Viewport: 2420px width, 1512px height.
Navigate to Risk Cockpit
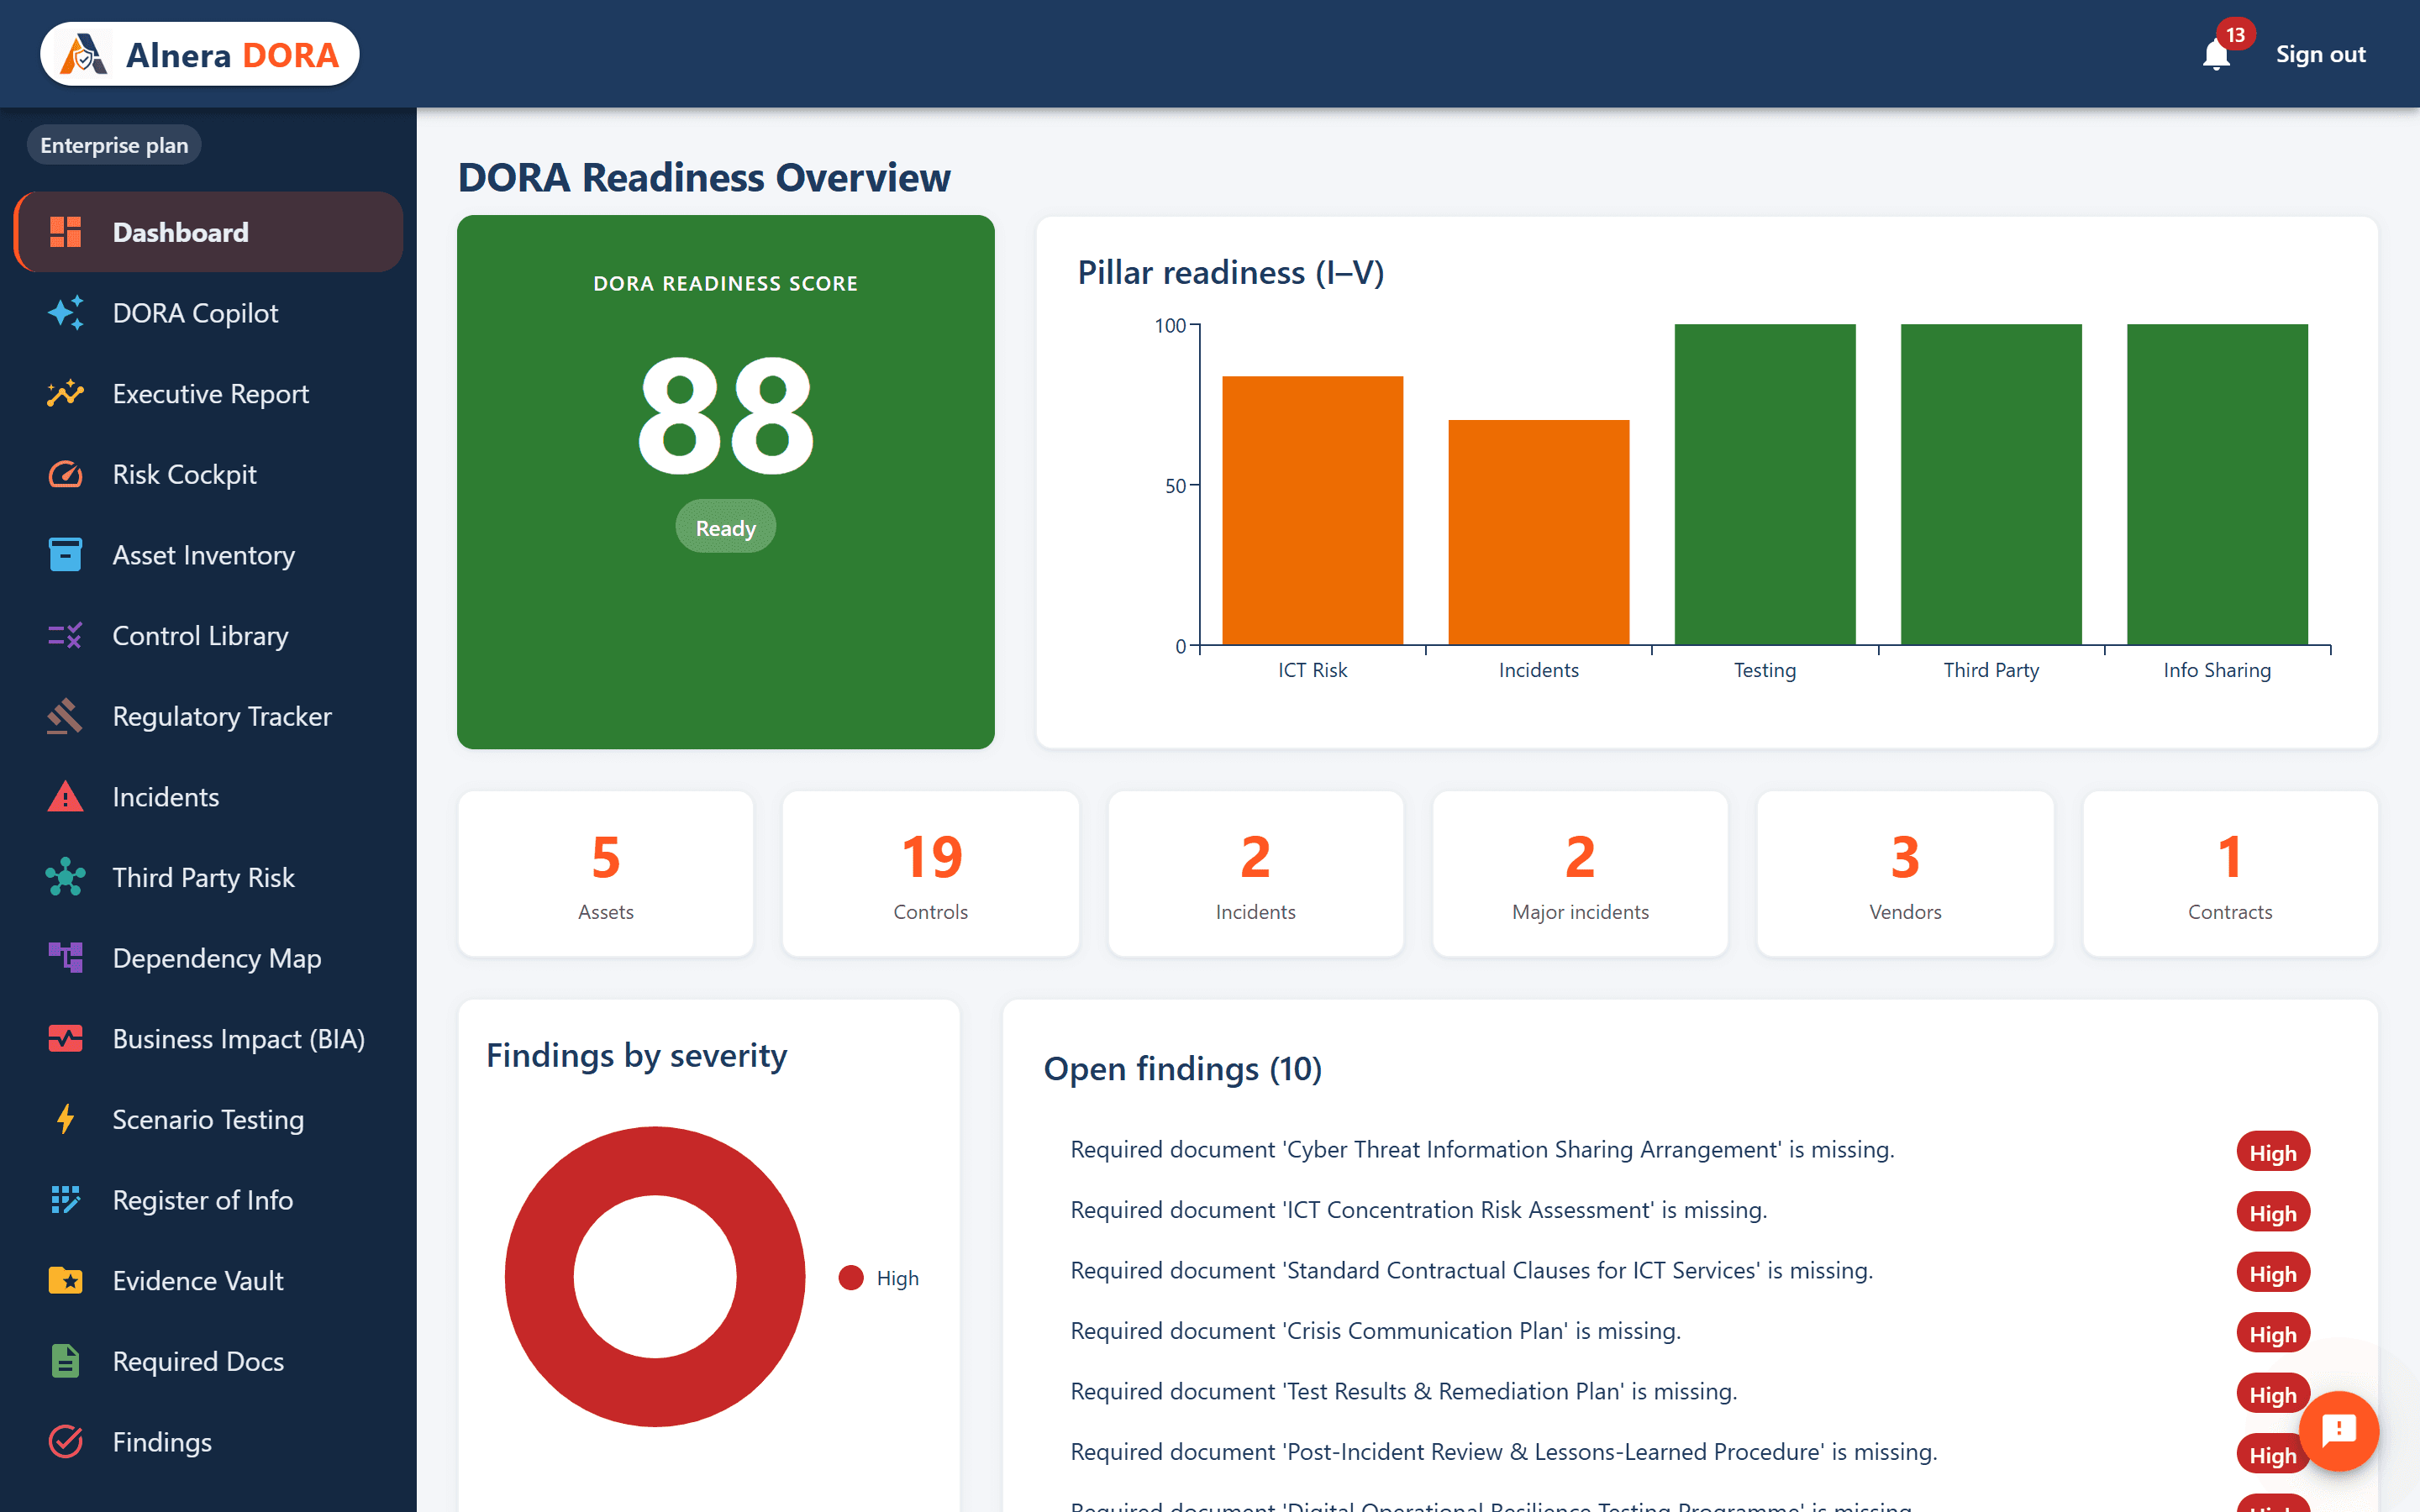pos(208,474)
